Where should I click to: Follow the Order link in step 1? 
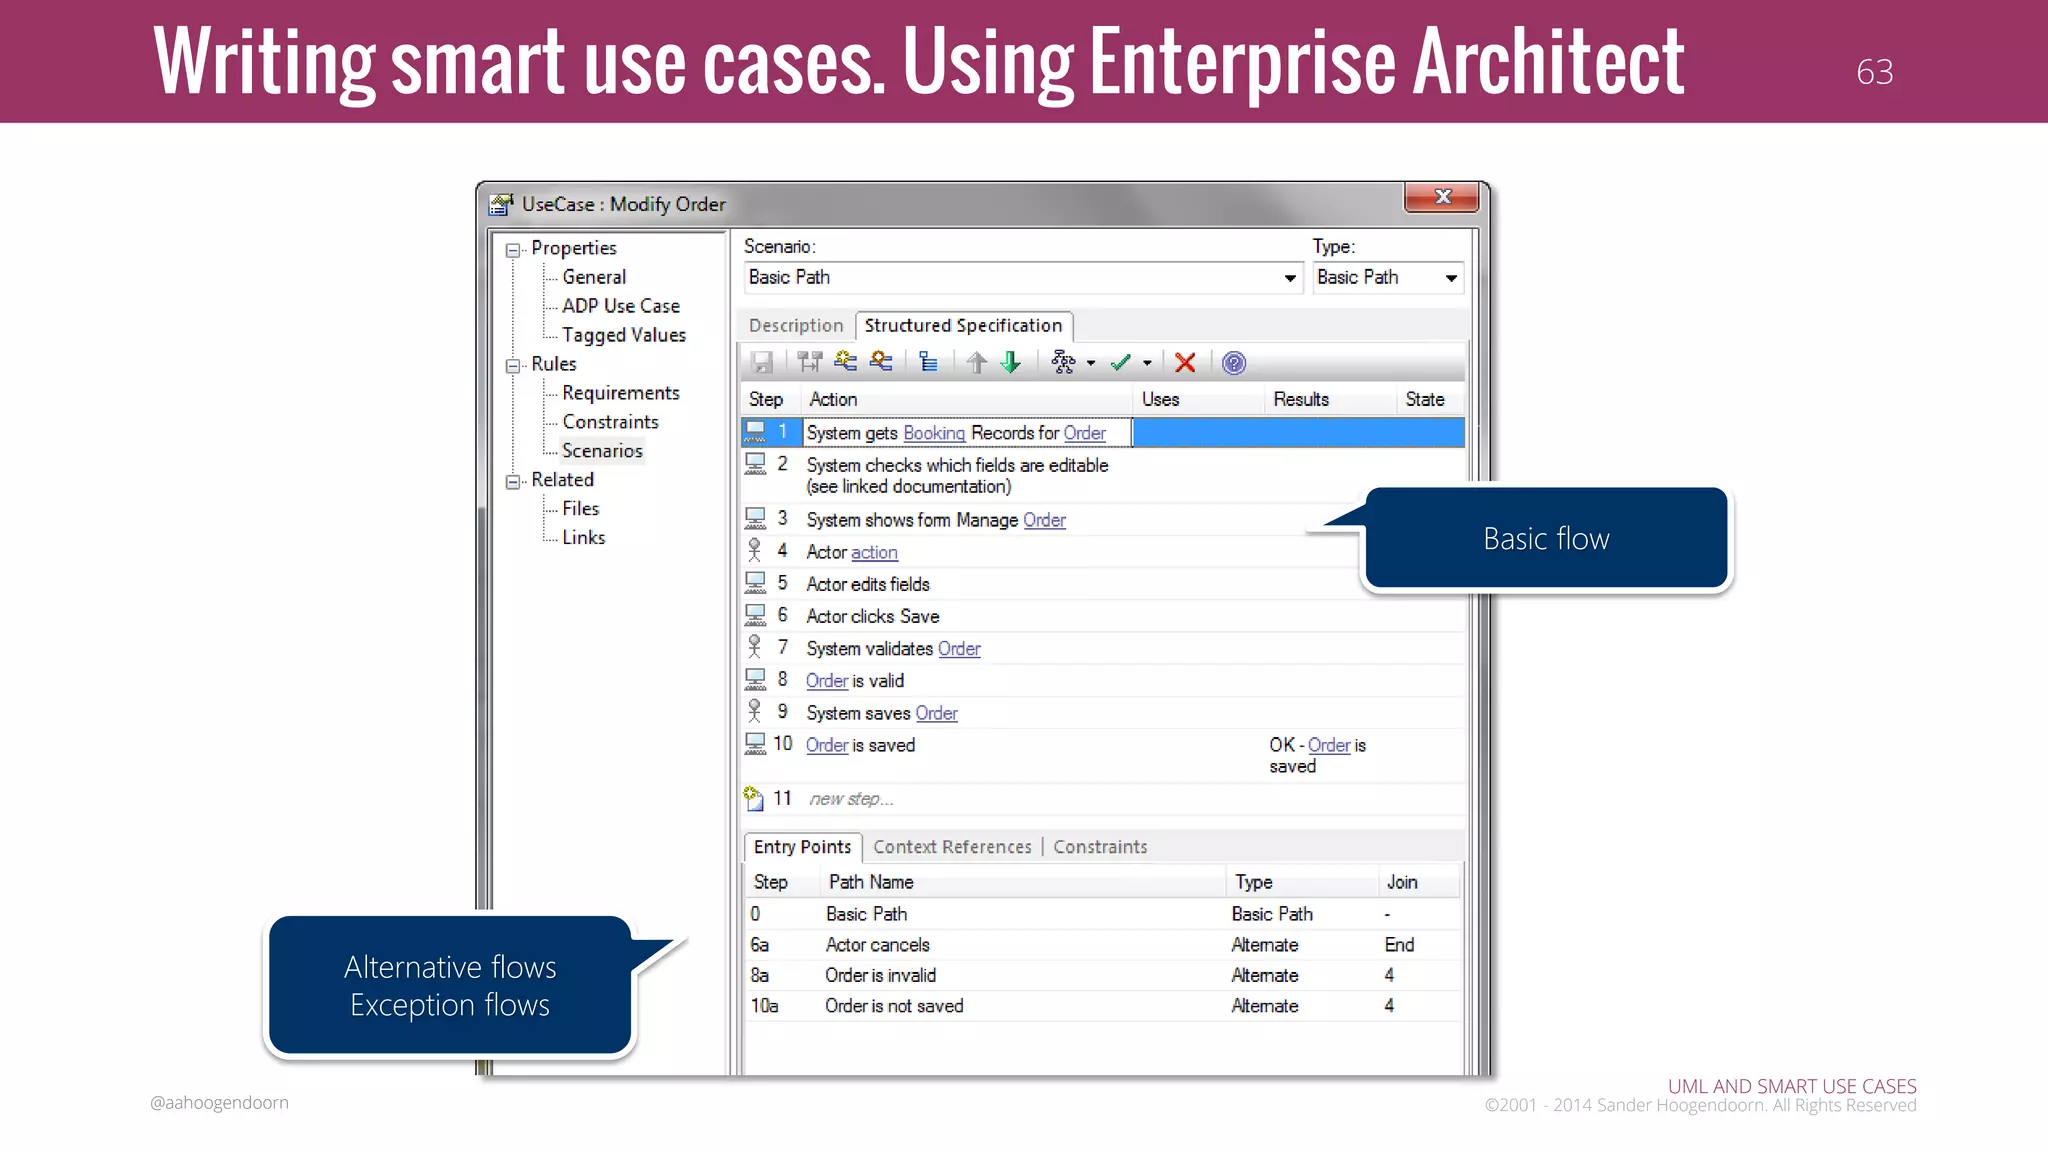[1085, 433]
